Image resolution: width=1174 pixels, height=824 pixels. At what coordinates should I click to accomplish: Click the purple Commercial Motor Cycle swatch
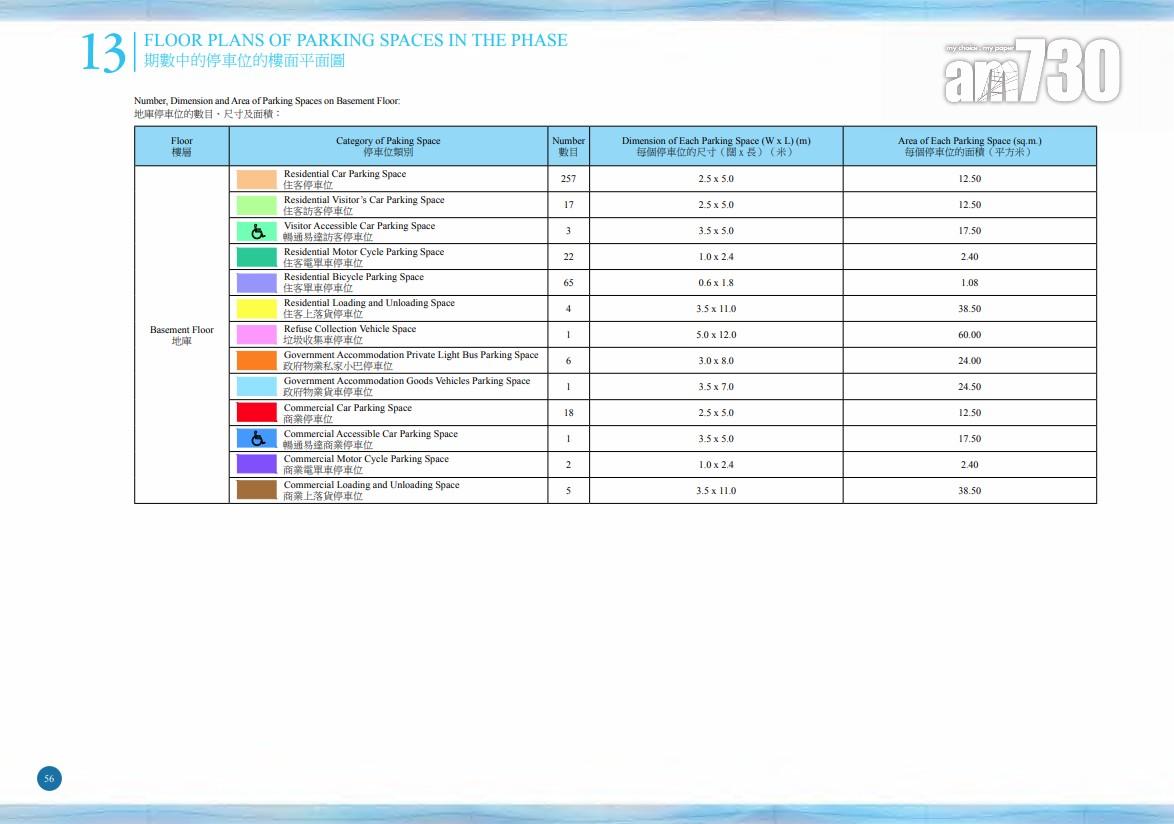256,464
